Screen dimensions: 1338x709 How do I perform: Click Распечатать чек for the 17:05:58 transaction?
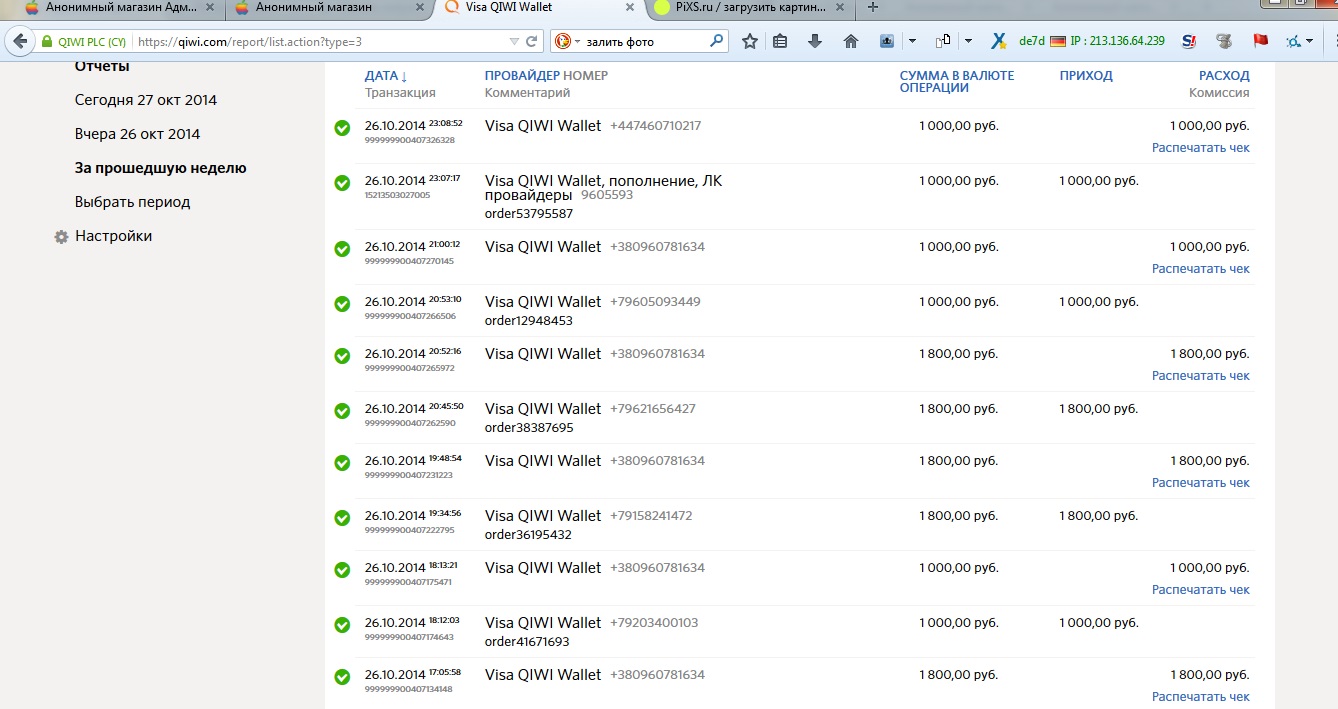point(1201,697)
